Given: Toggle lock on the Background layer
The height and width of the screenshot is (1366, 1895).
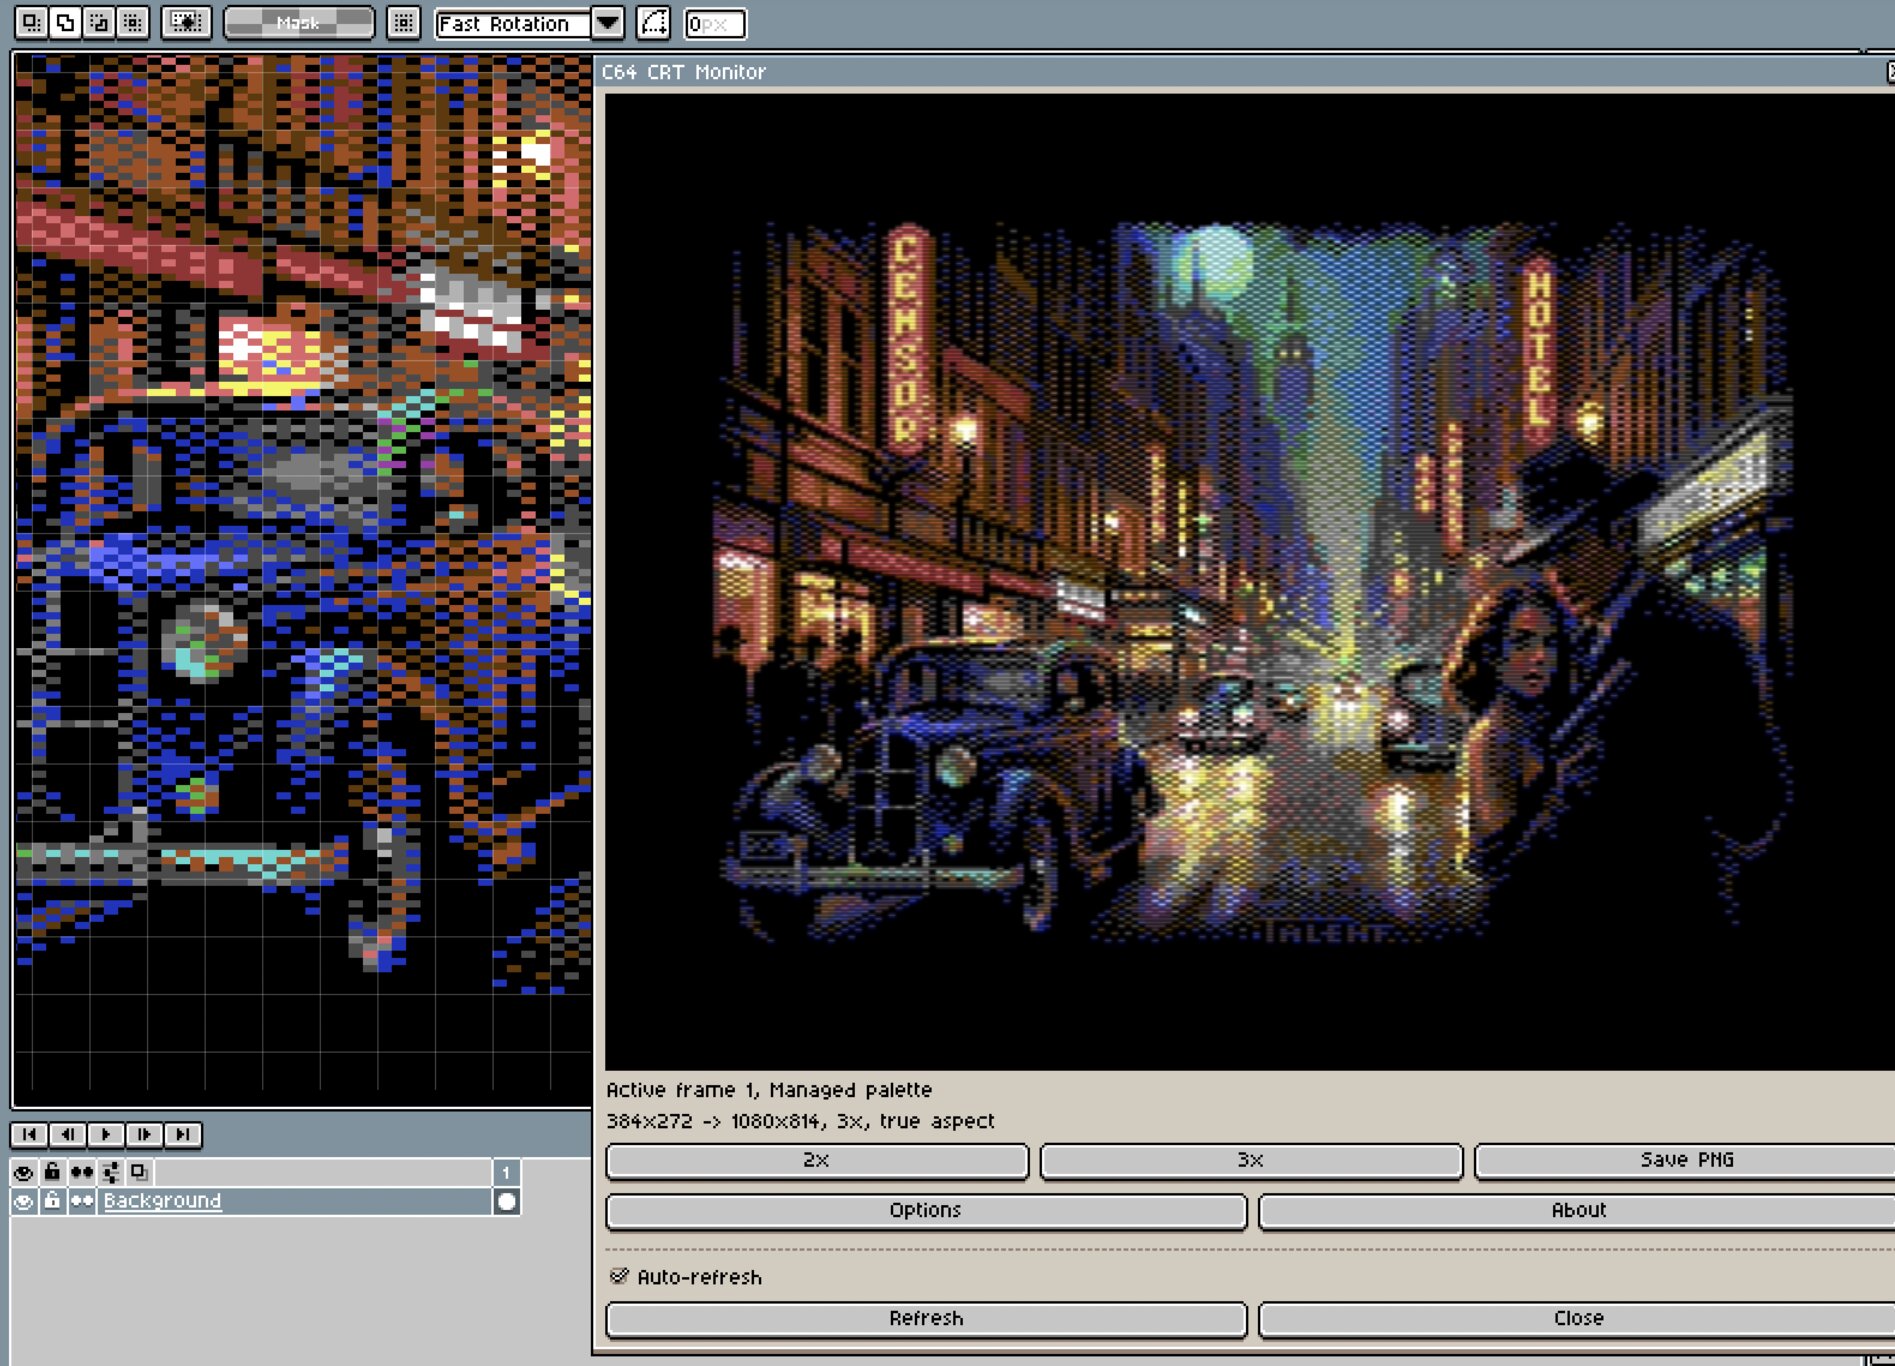Looking at the screenshot, I should click(x=52, y=1201).
